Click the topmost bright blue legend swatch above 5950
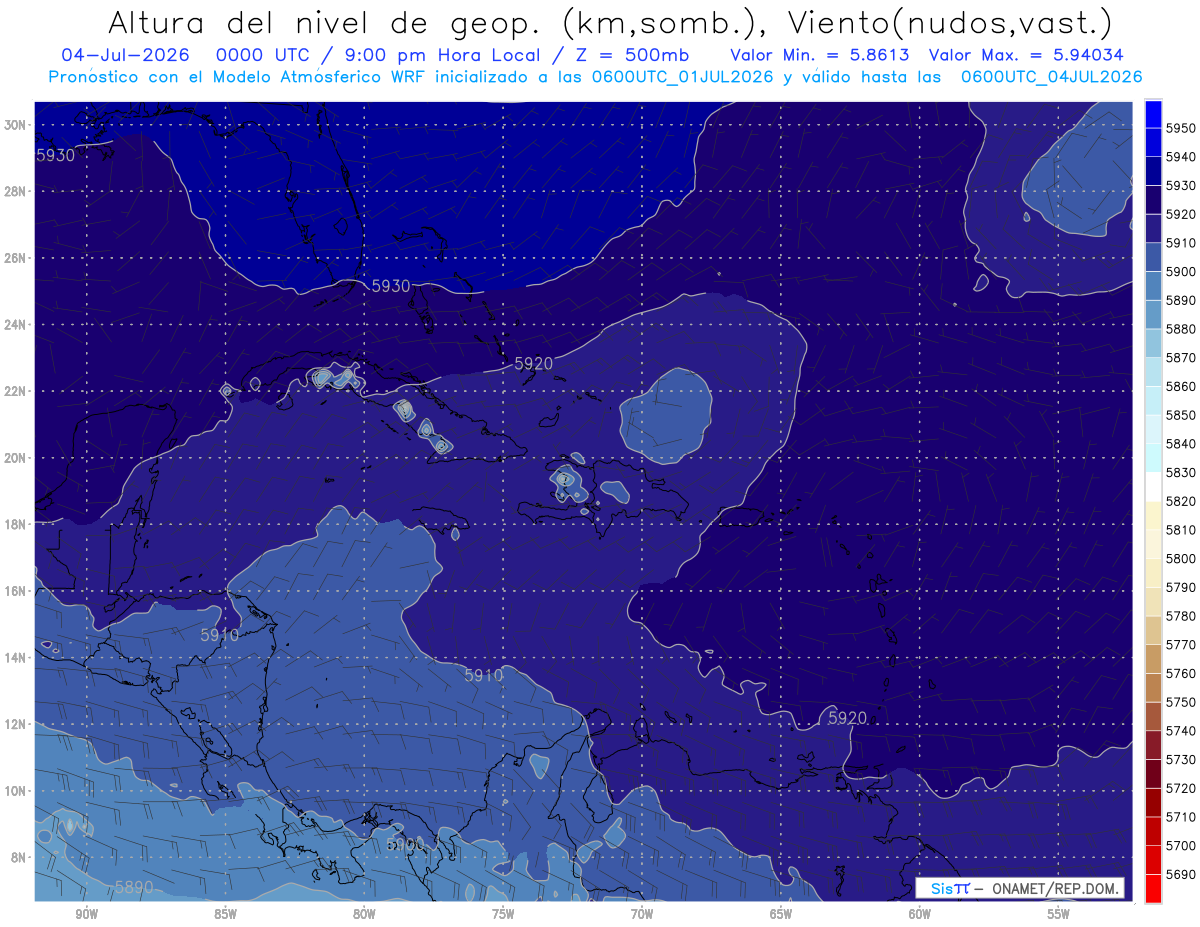 (1153, 114)
